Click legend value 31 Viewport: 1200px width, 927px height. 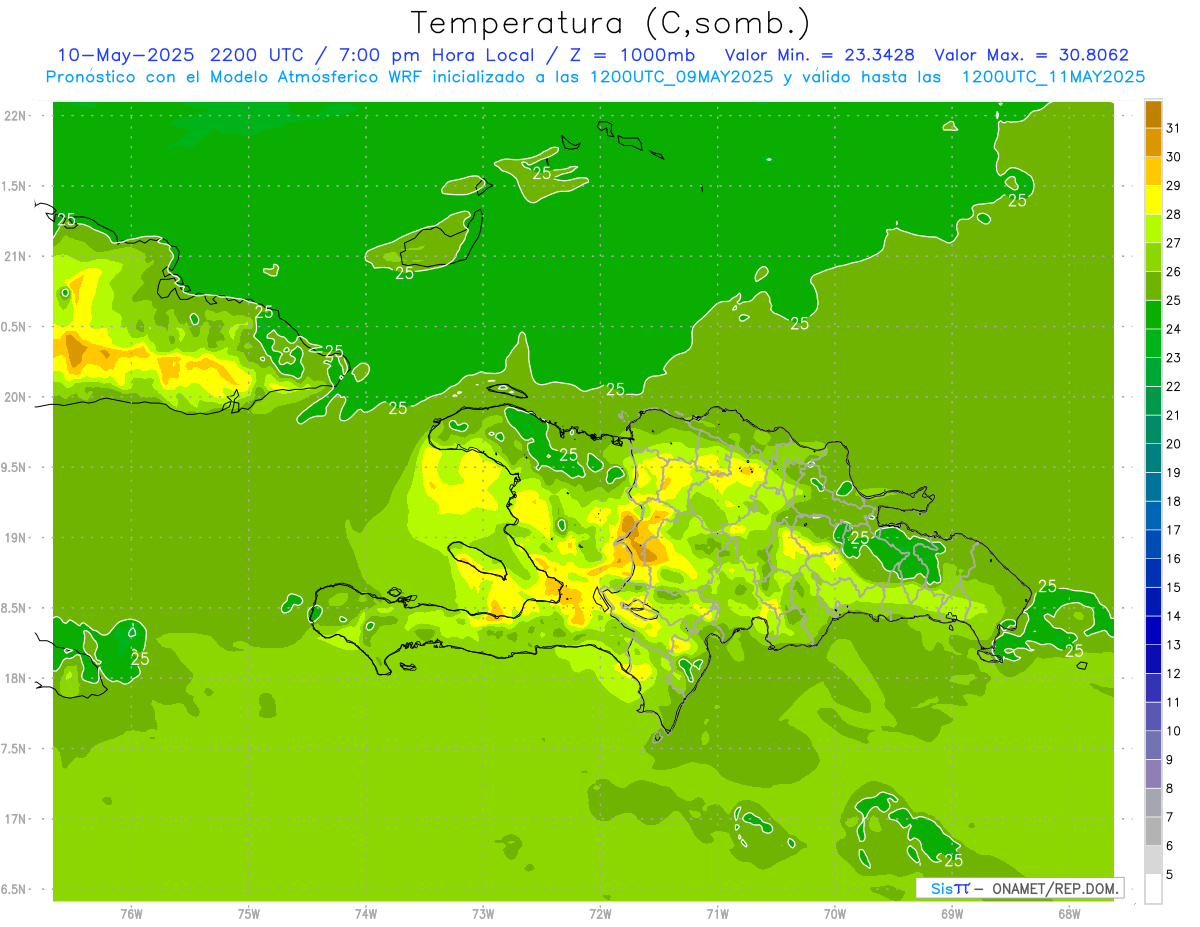1174,127
